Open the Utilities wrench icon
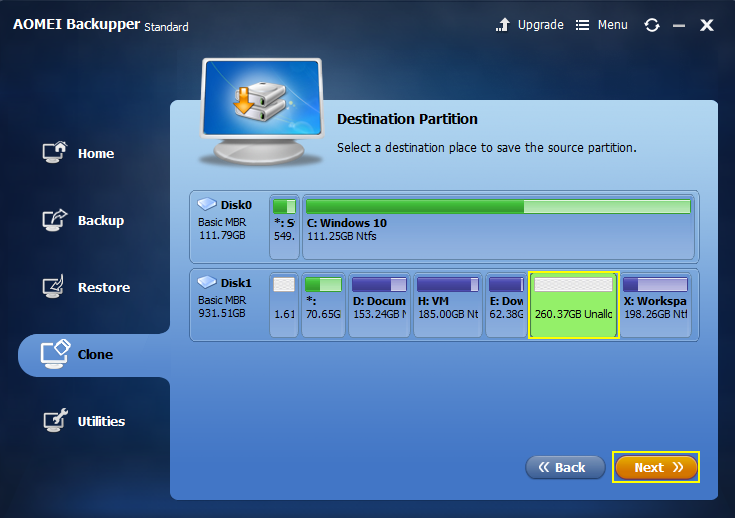 tap(55, 420)
